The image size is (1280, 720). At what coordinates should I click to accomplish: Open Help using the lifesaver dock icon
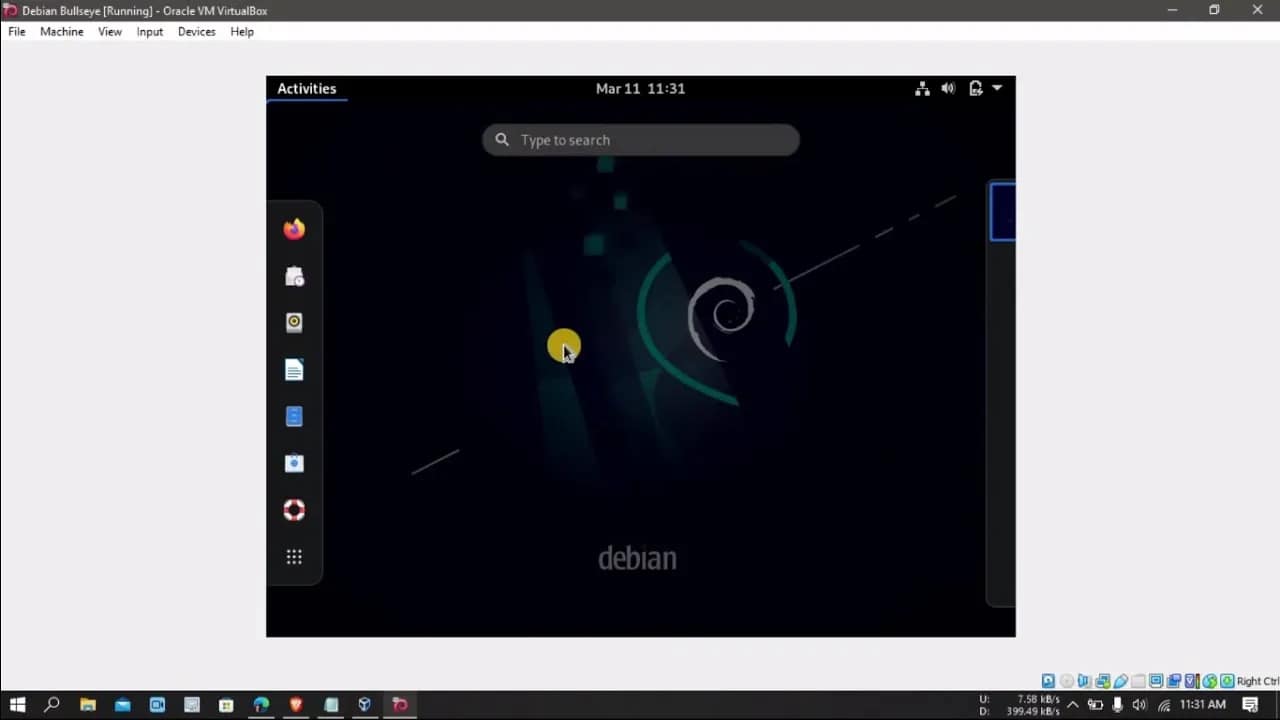[x=294, y=509]
